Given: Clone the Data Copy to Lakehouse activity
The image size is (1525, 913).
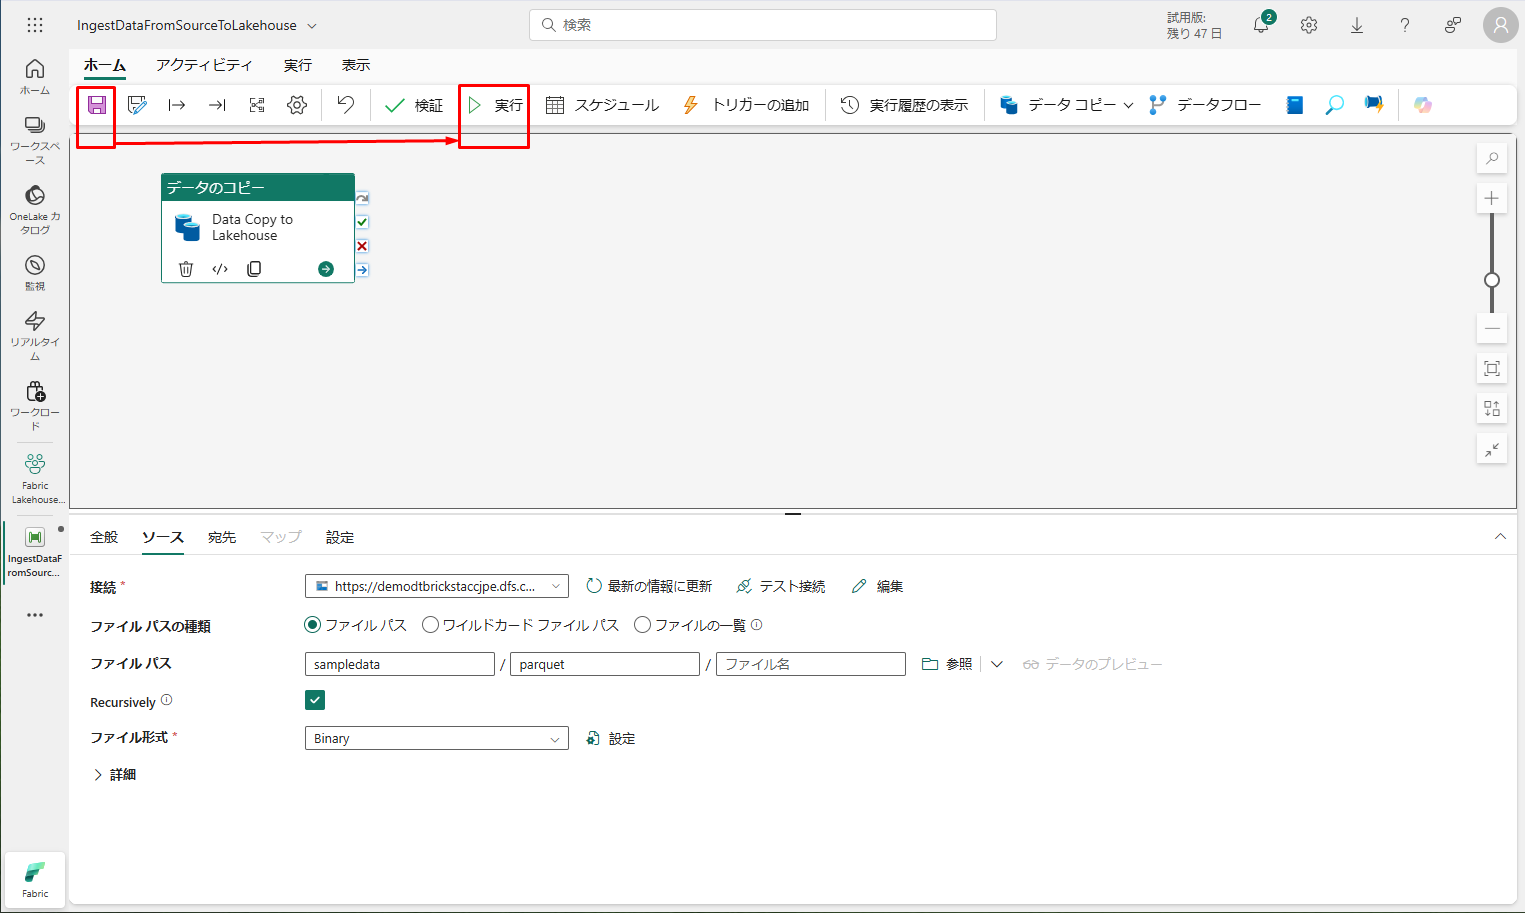Looking at the screenshot, I should 254,269.
